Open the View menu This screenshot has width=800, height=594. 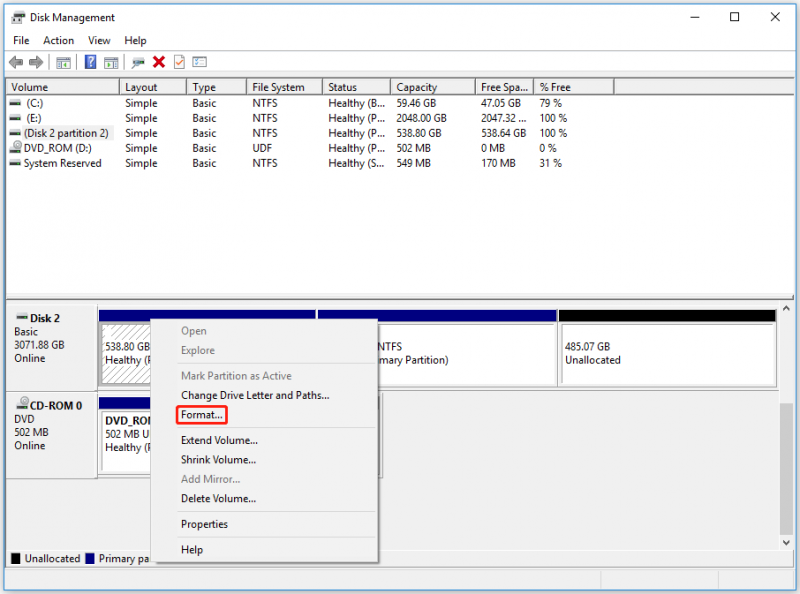tap(99, 40)
